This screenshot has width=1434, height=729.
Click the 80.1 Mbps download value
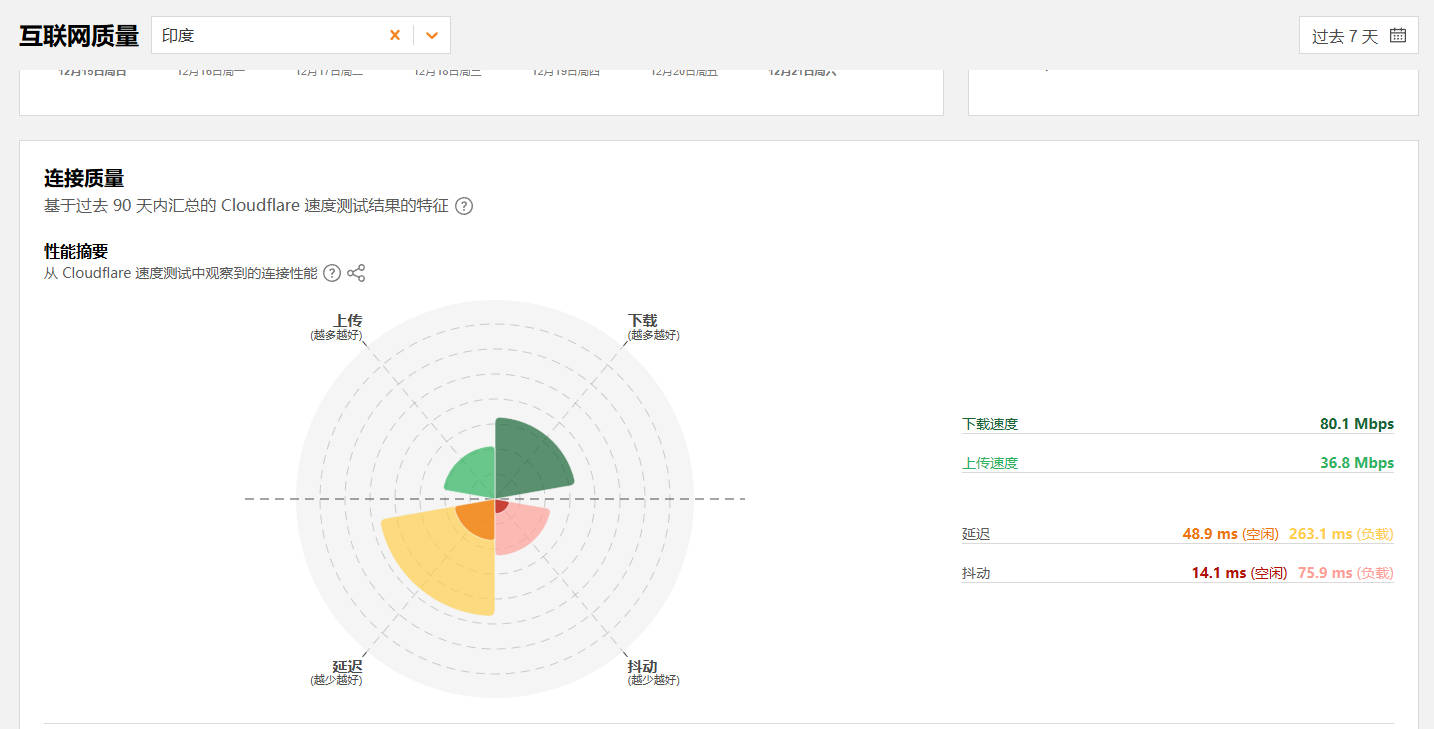pyautogui.click(x=1357, y=424)
